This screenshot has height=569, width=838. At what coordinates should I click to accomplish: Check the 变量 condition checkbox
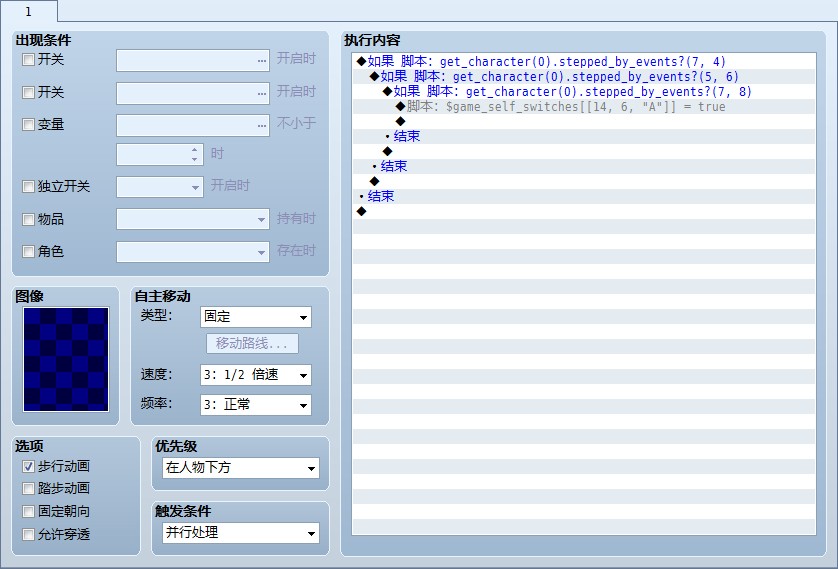28,124
